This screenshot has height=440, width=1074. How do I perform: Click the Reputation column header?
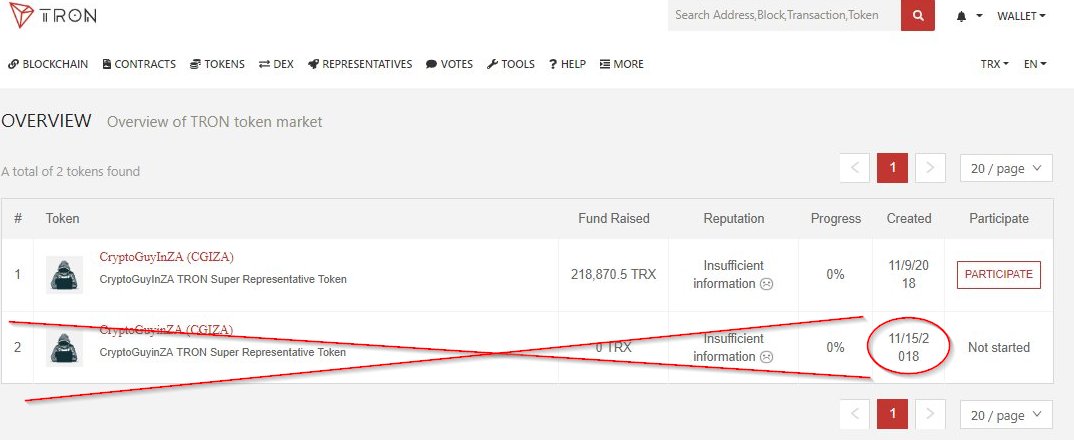(x=734, y=219)
